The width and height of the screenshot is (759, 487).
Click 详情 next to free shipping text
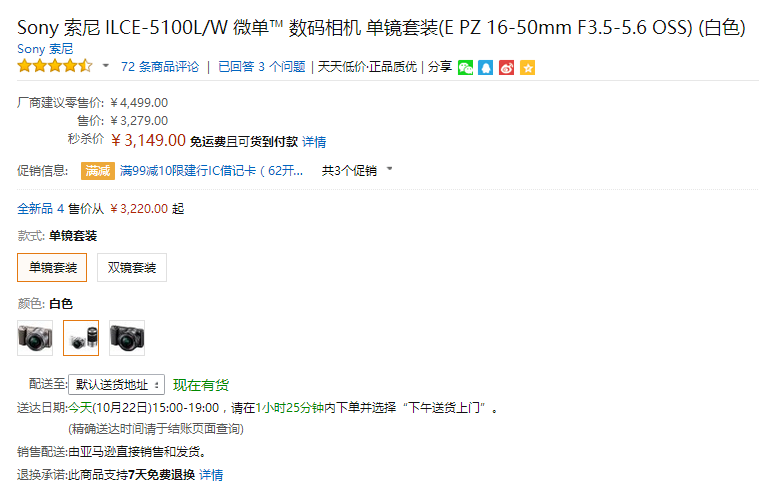314,142
